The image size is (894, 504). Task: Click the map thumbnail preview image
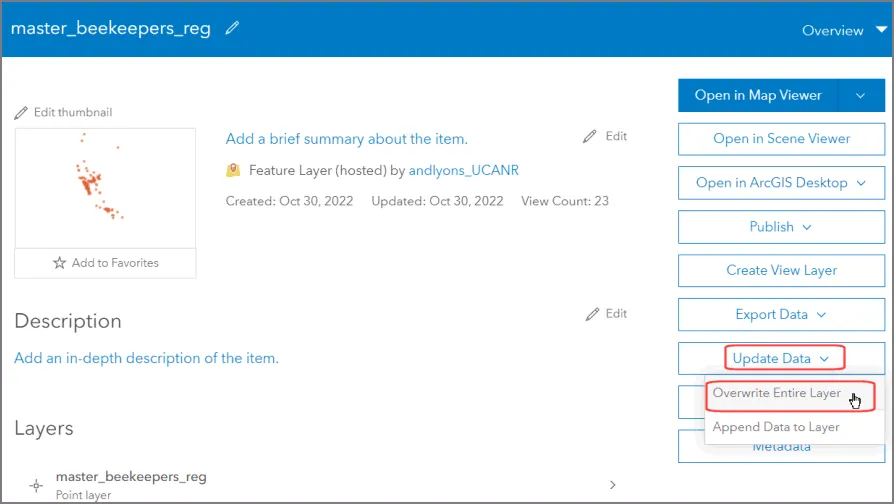click(105, 188)
